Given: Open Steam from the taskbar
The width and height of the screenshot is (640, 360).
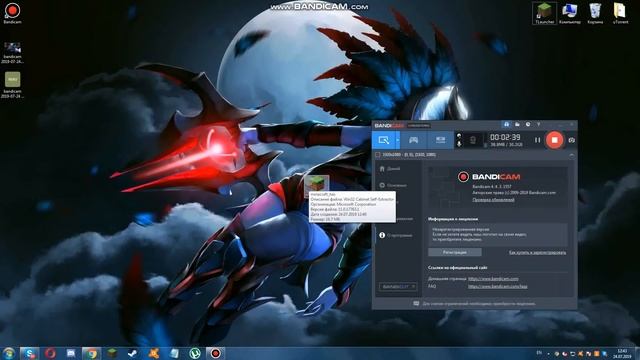Looking at the screenshot, I should pyautogui.click(x=133, y=353).
